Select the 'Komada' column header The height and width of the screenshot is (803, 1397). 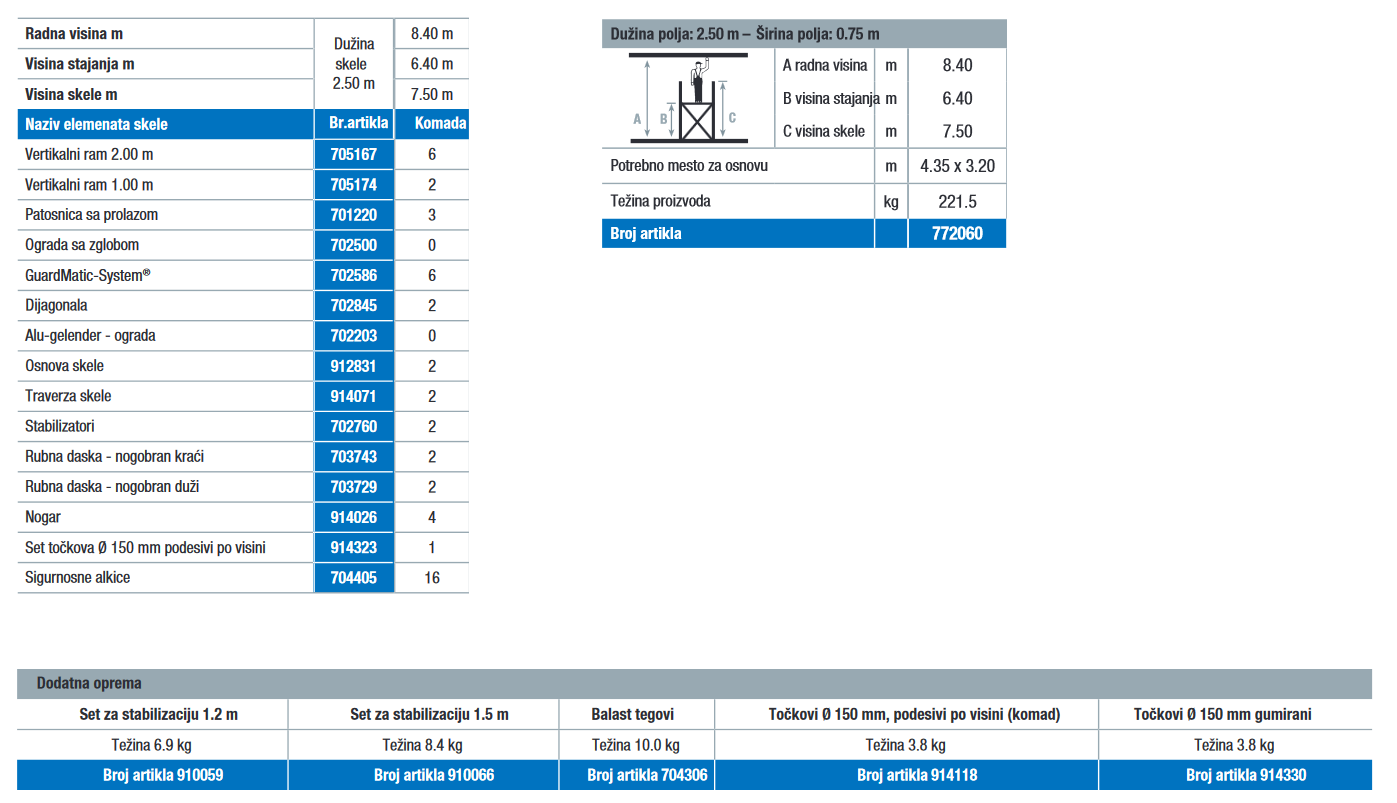click(x=432, y=125)
